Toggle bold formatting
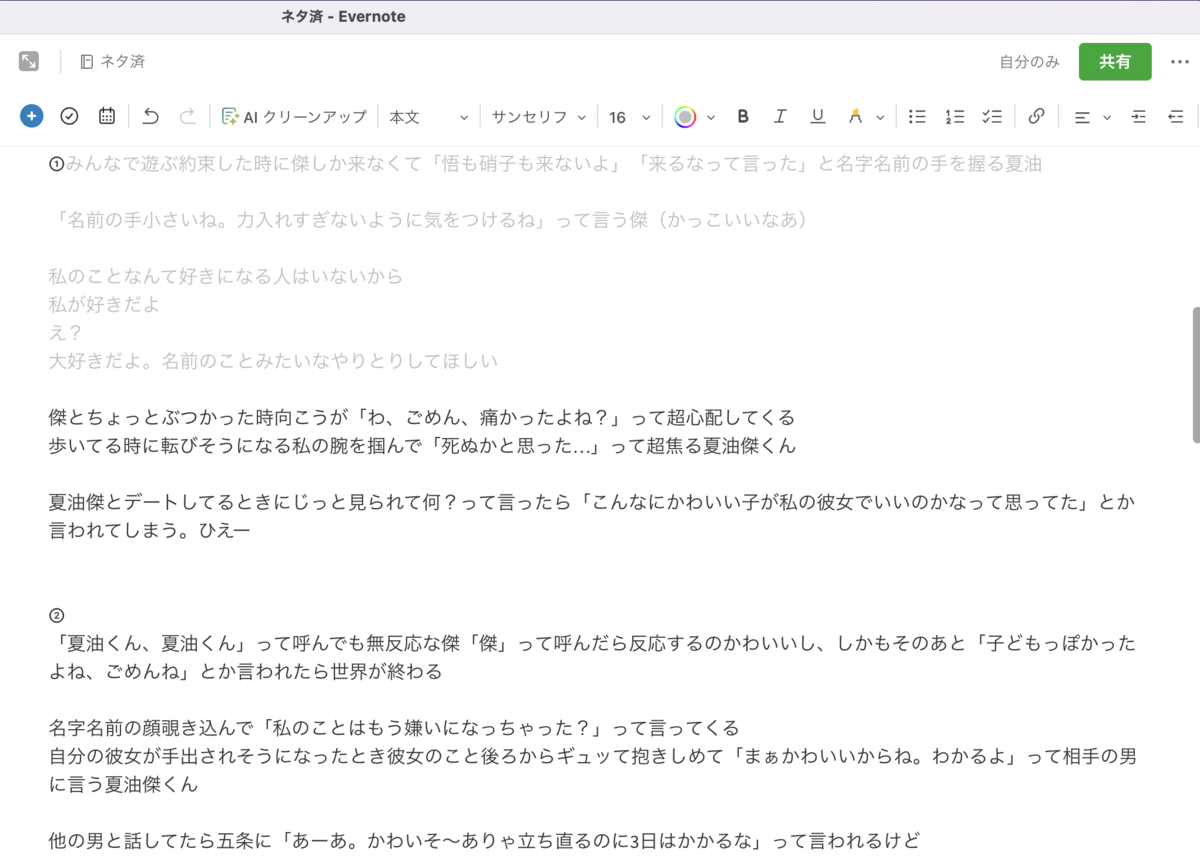 point(743,116)
